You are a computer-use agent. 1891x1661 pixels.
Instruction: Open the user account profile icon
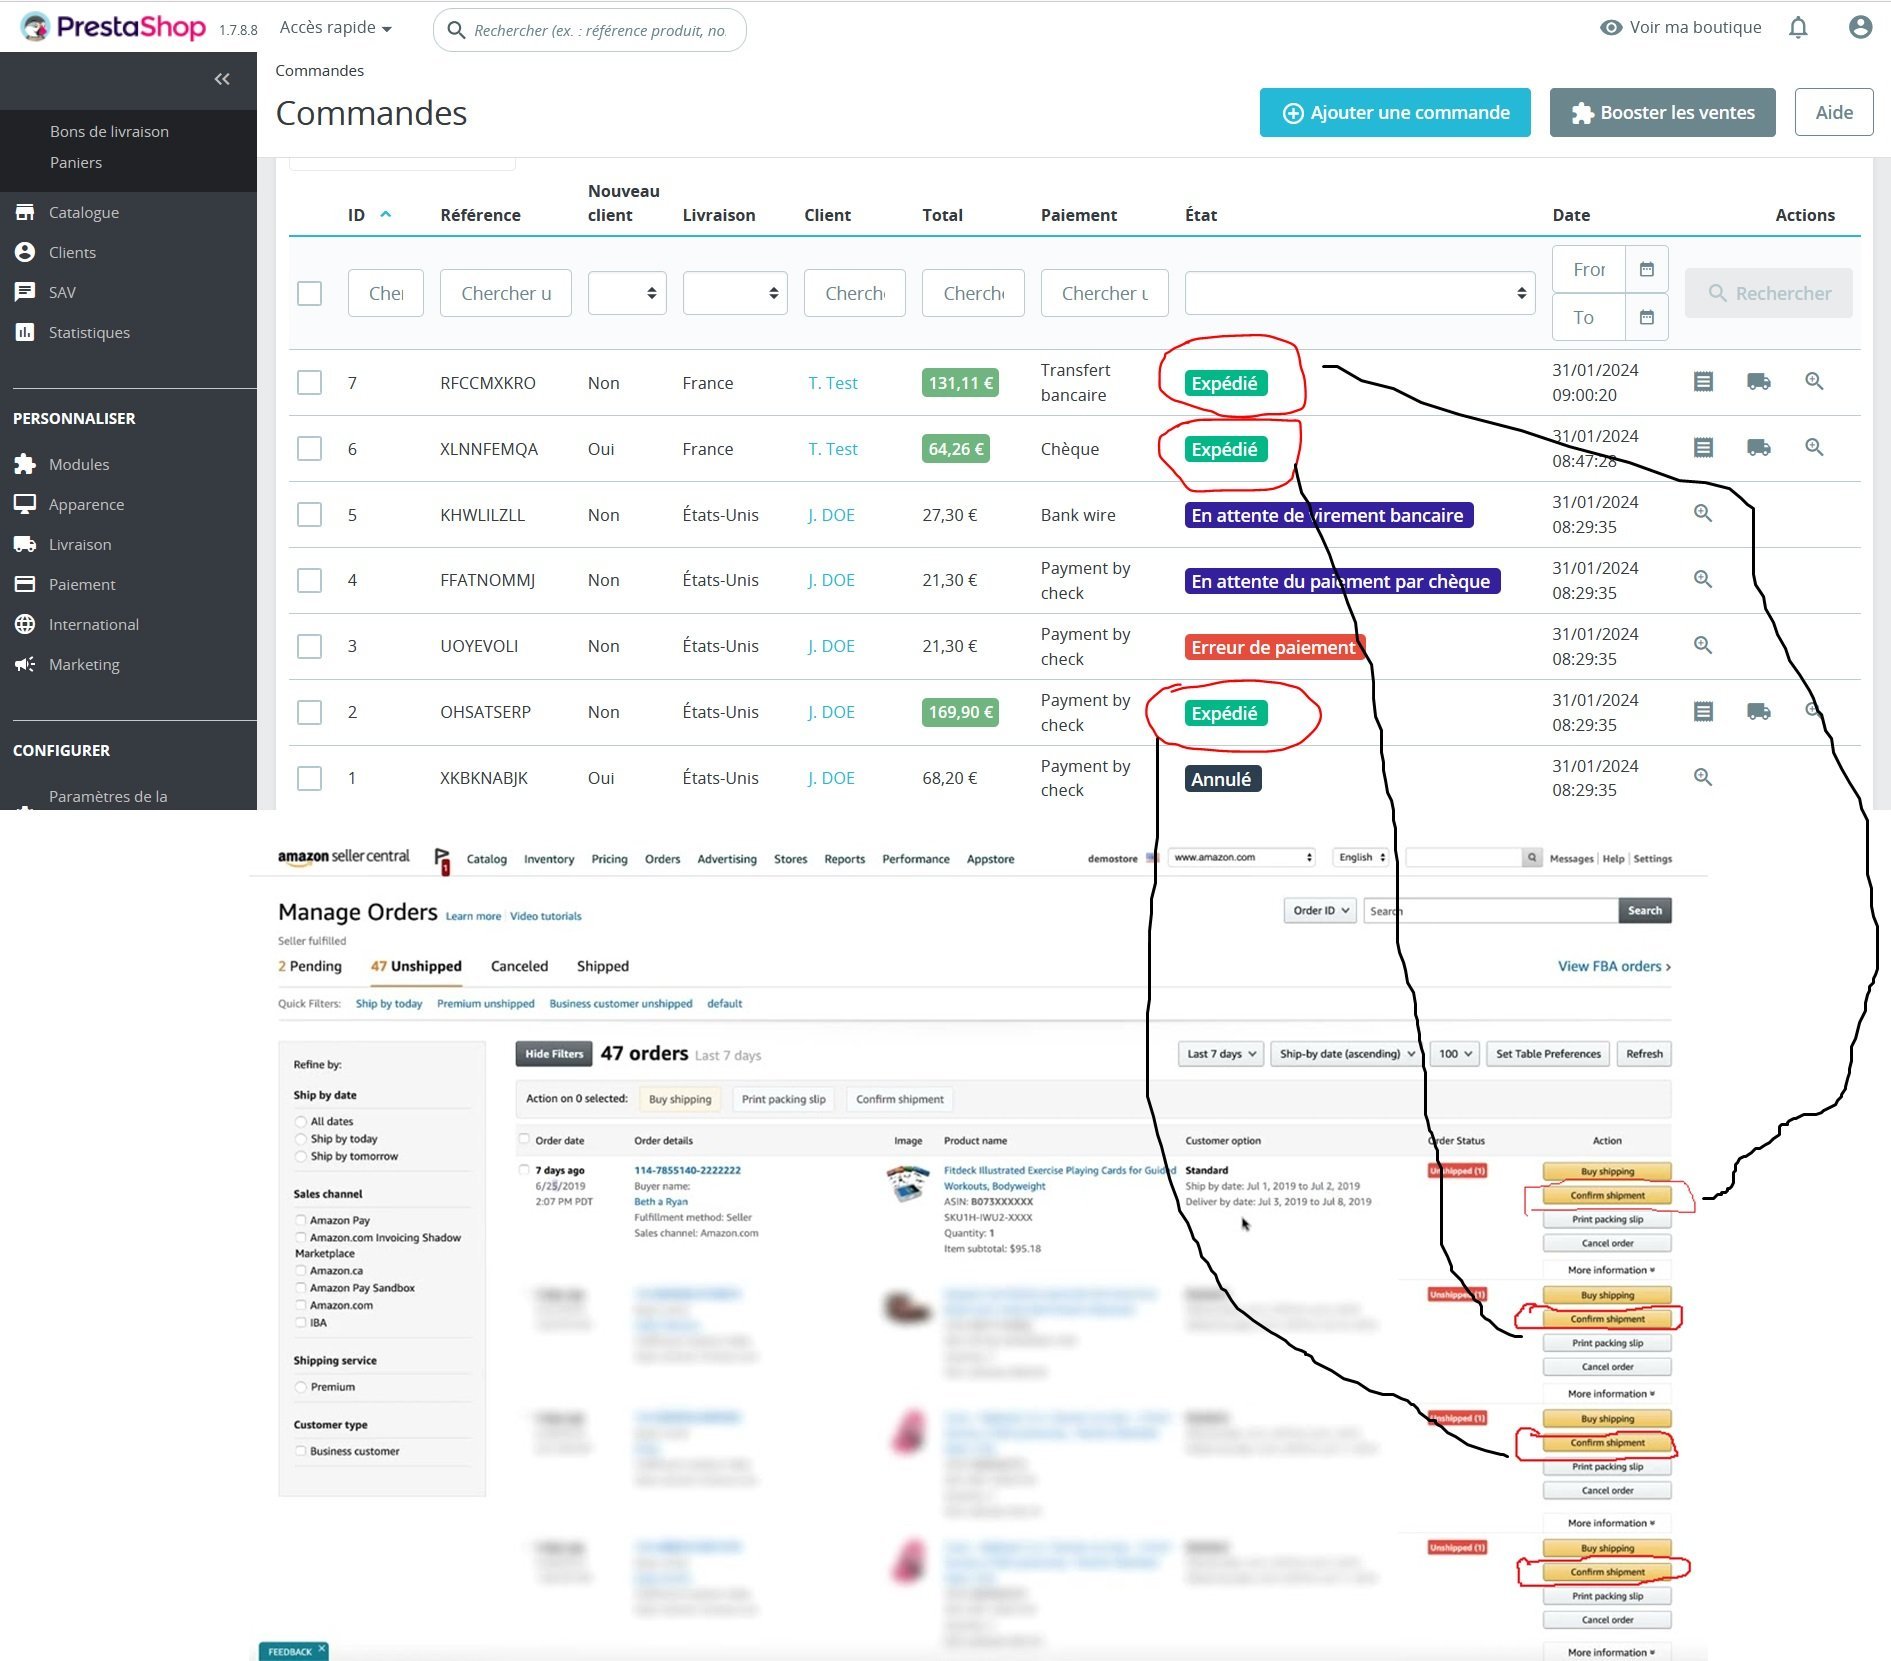point(1860,28)
